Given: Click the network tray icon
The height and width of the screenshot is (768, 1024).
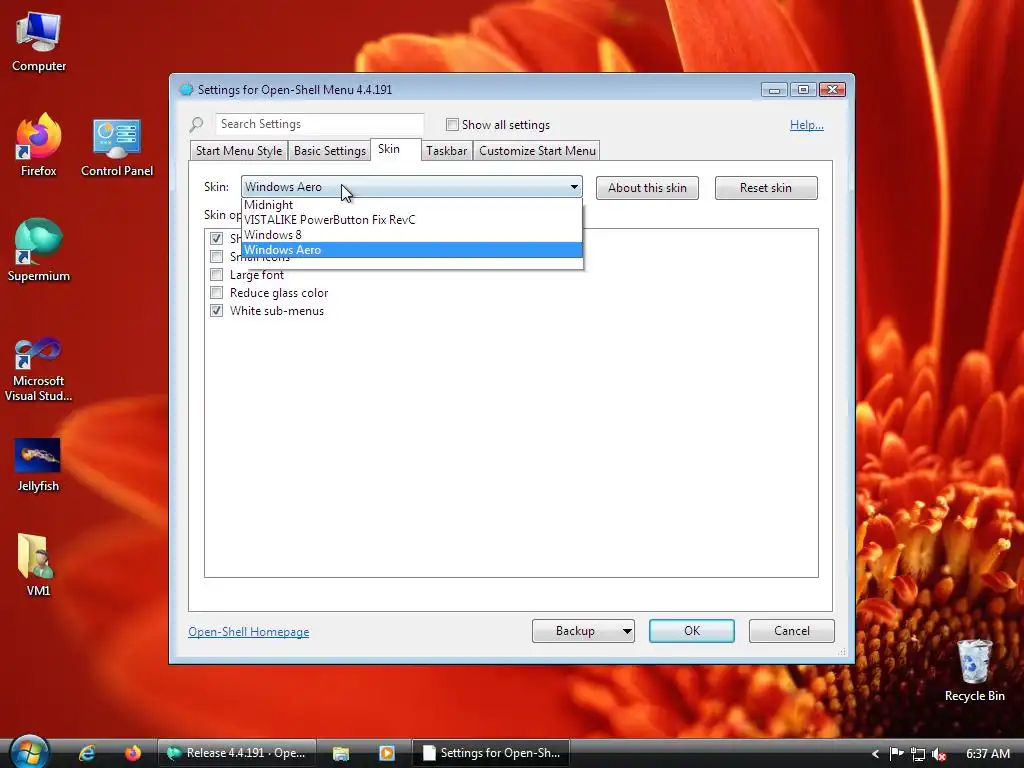Looking at the screenshot, I should 918,754.
